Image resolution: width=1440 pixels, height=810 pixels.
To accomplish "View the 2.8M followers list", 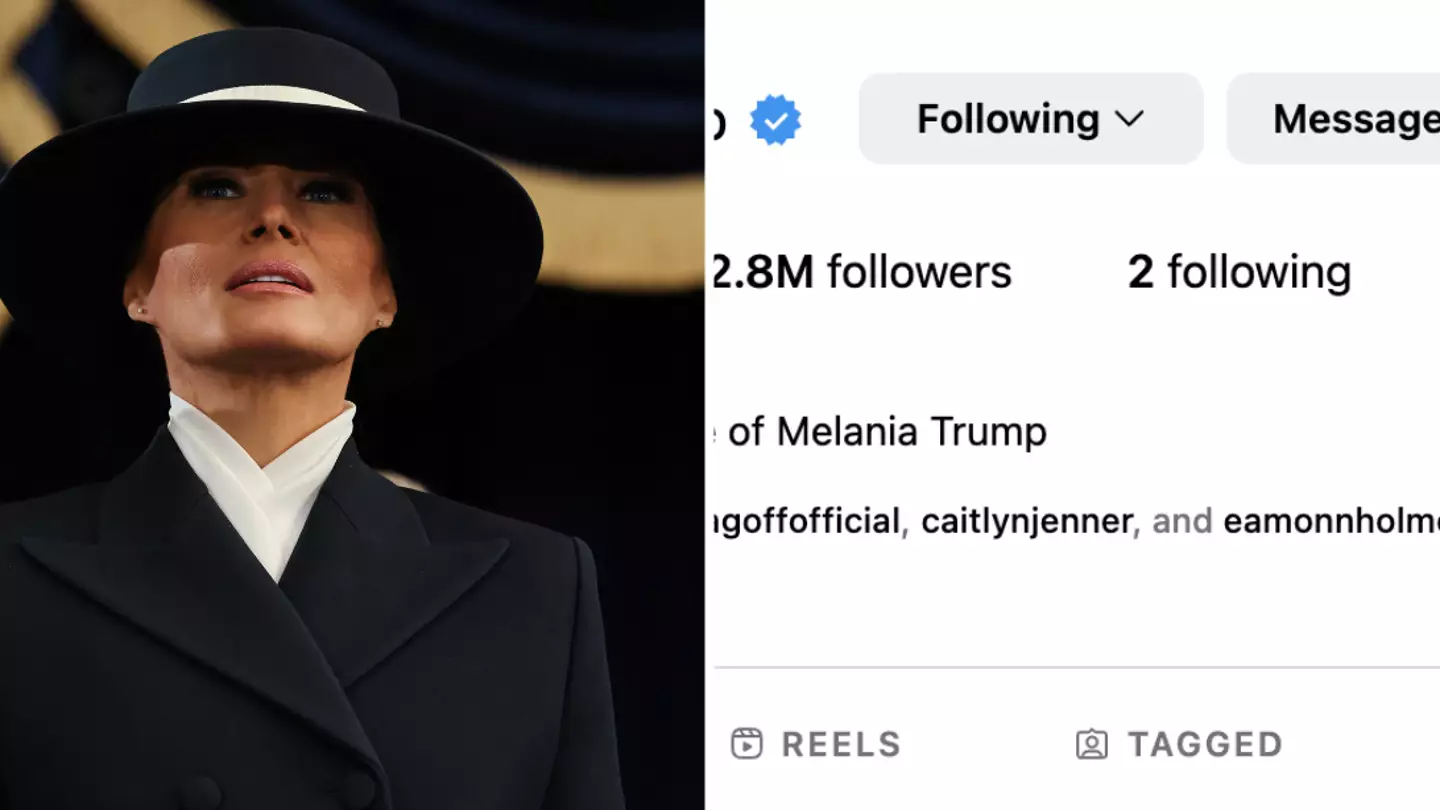I will coord(860,271).
